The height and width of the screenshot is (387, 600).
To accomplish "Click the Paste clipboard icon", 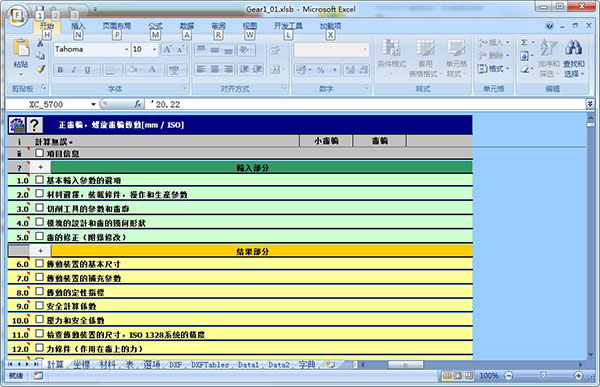I will (x=21, y=48).
